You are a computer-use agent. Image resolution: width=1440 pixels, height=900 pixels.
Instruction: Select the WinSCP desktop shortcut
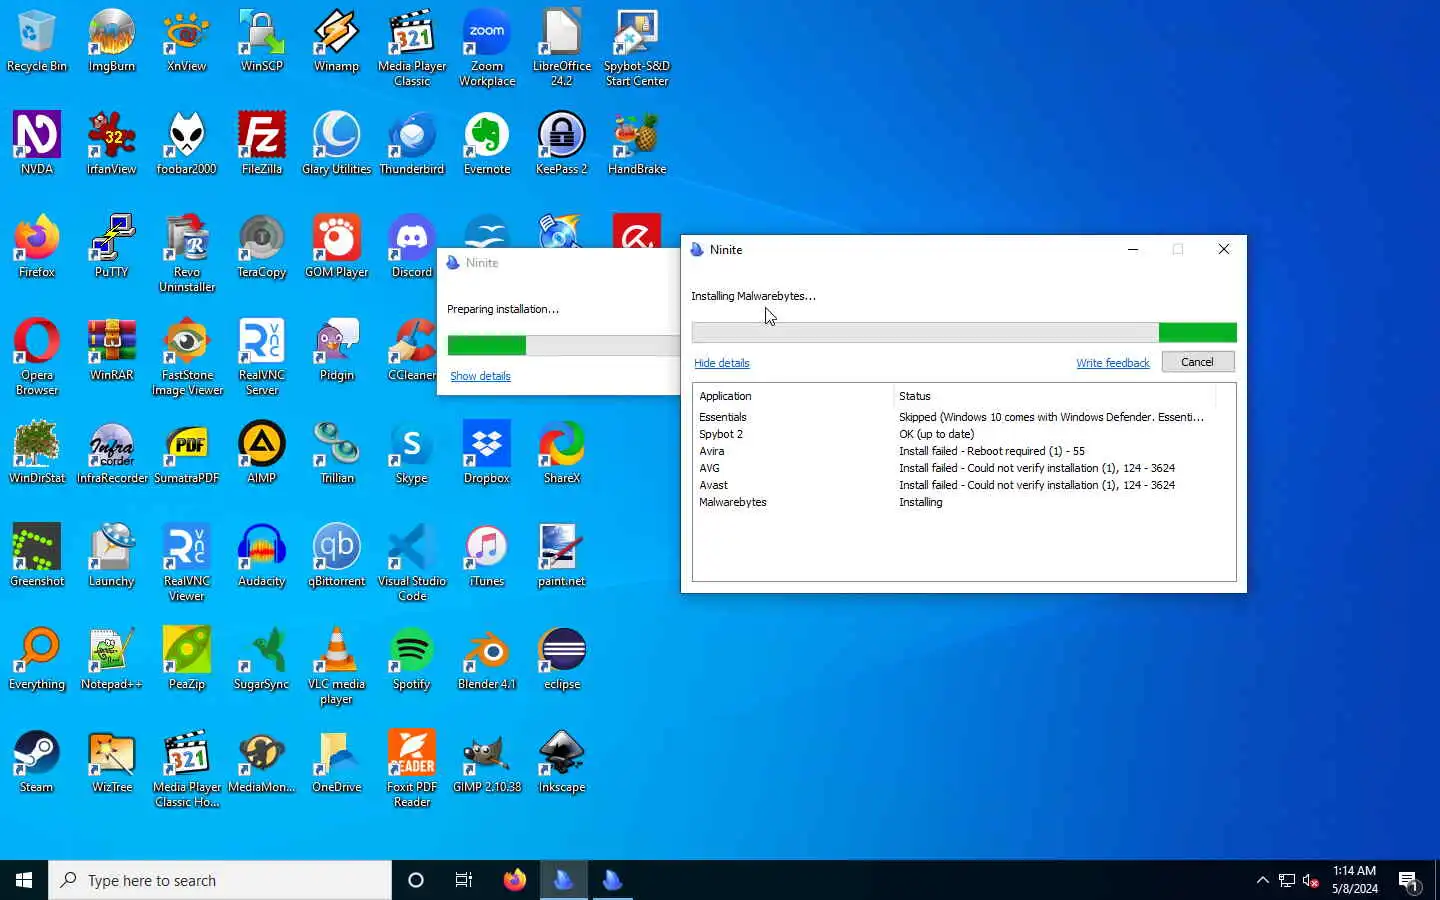(261, 41)
